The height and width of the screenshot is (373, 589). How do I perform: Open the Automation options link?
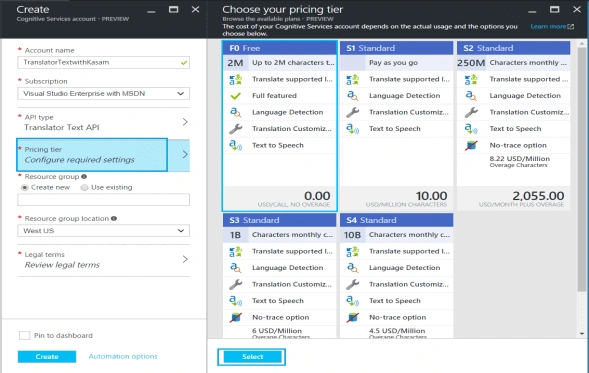pos(123,356)
